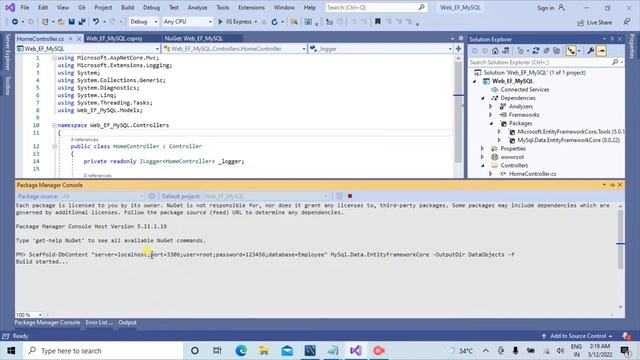Open the Build menu
The image size is (640, 360).
[x=127, y=7]
